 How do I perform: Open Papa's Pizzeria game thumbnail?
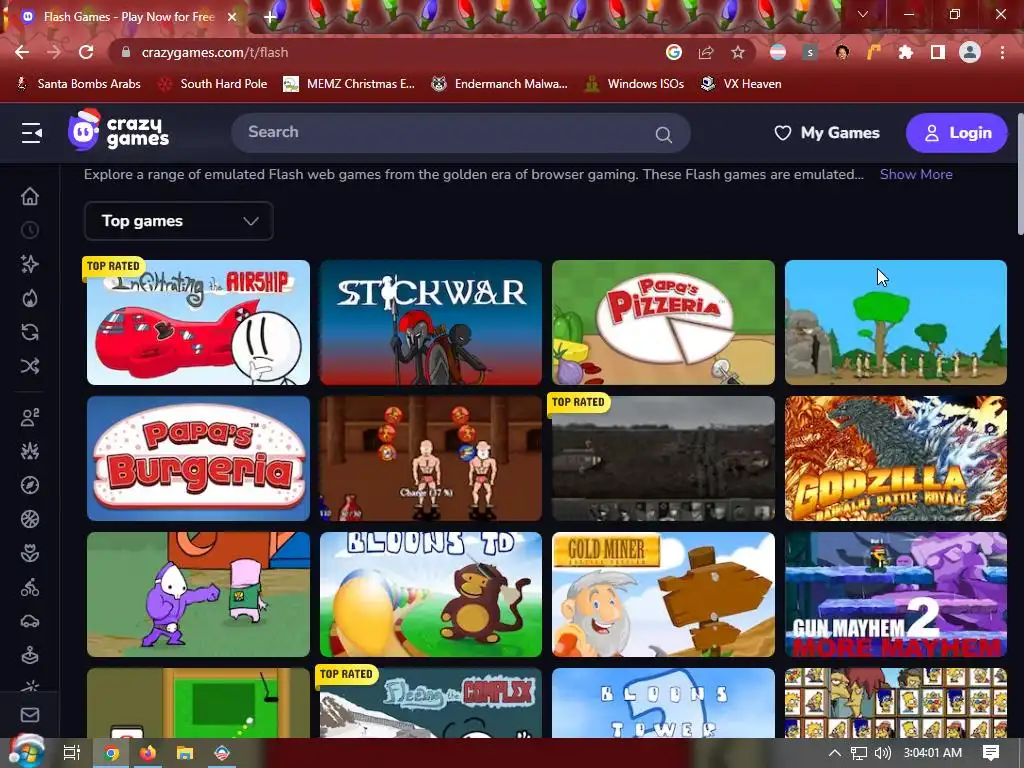click(664, 323)
